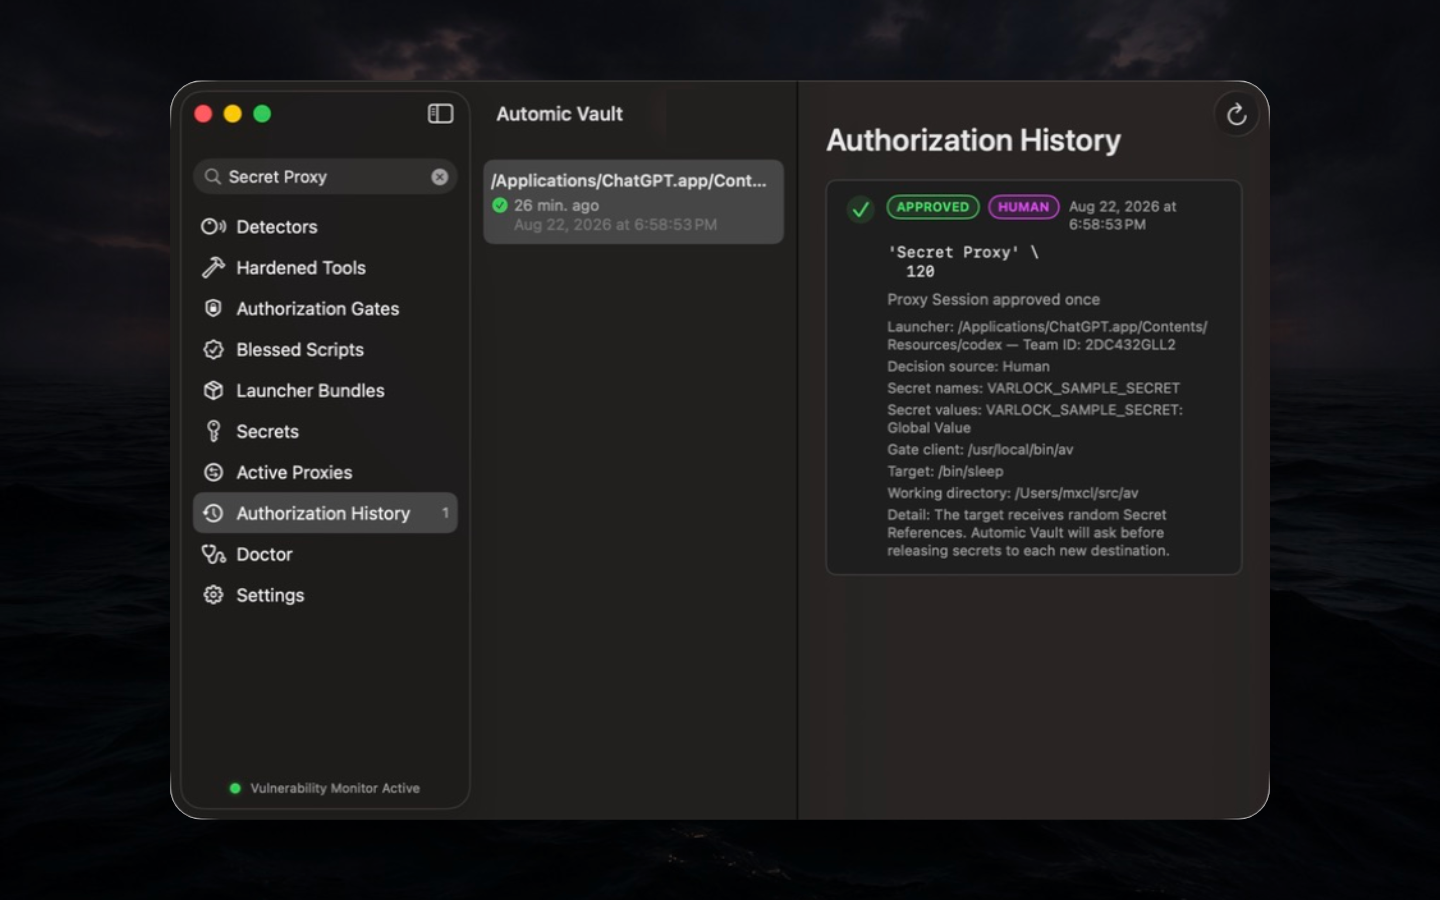Open the Active Proxies section
This screenshot has width=1440, height=900.
325,473
